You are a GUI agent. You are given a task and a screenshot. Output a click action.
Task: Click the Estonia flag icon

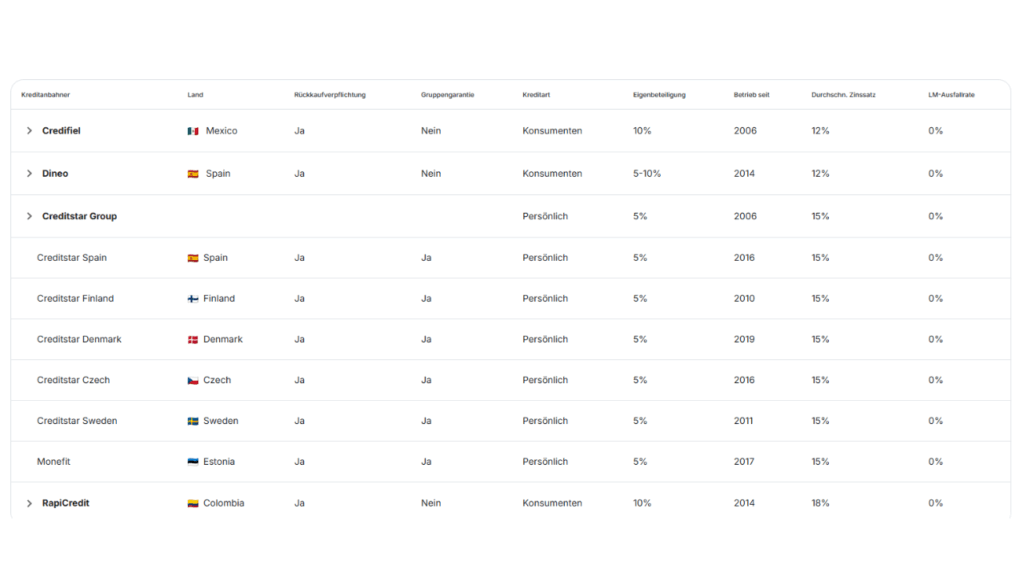(193, 462)
